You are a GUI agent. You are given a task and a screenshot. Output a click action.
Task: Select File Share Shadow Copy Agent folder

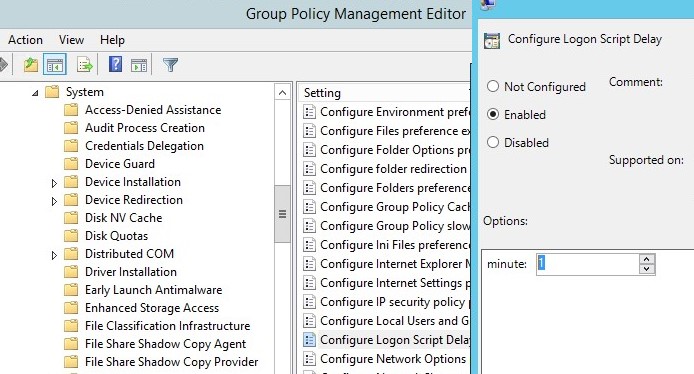pos(165,344)
